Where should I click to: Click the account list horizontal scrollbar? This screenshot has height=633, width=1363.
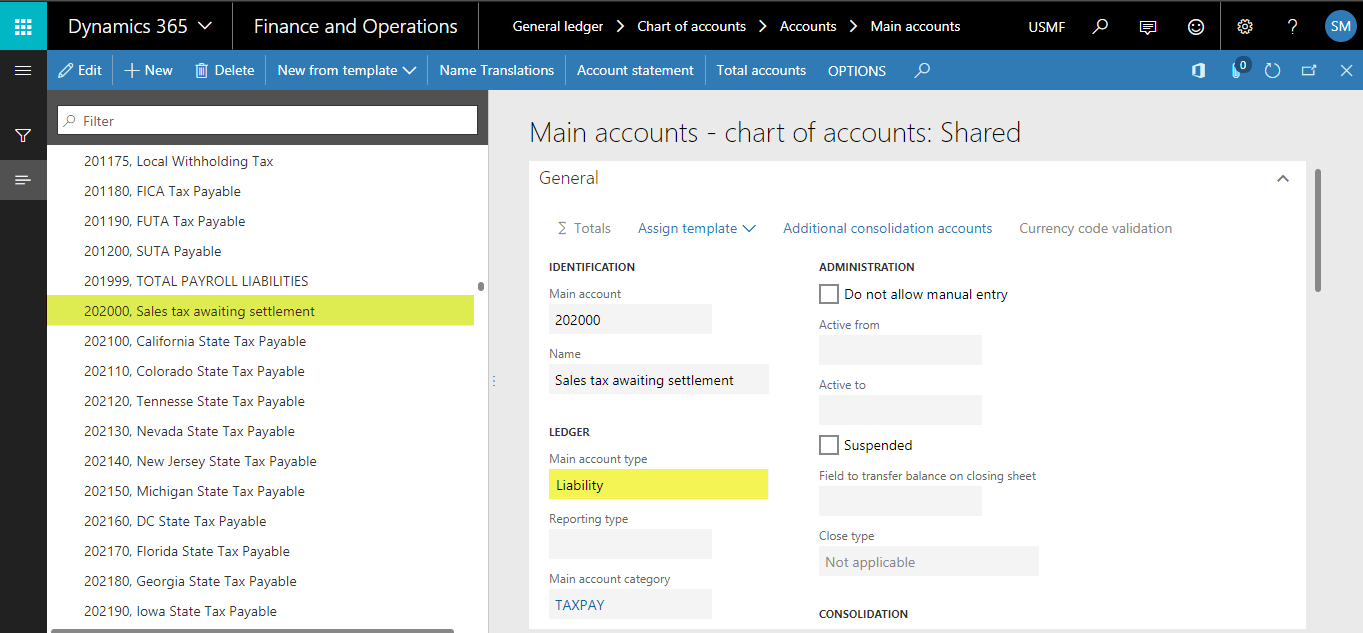click(x=252, y=630)
